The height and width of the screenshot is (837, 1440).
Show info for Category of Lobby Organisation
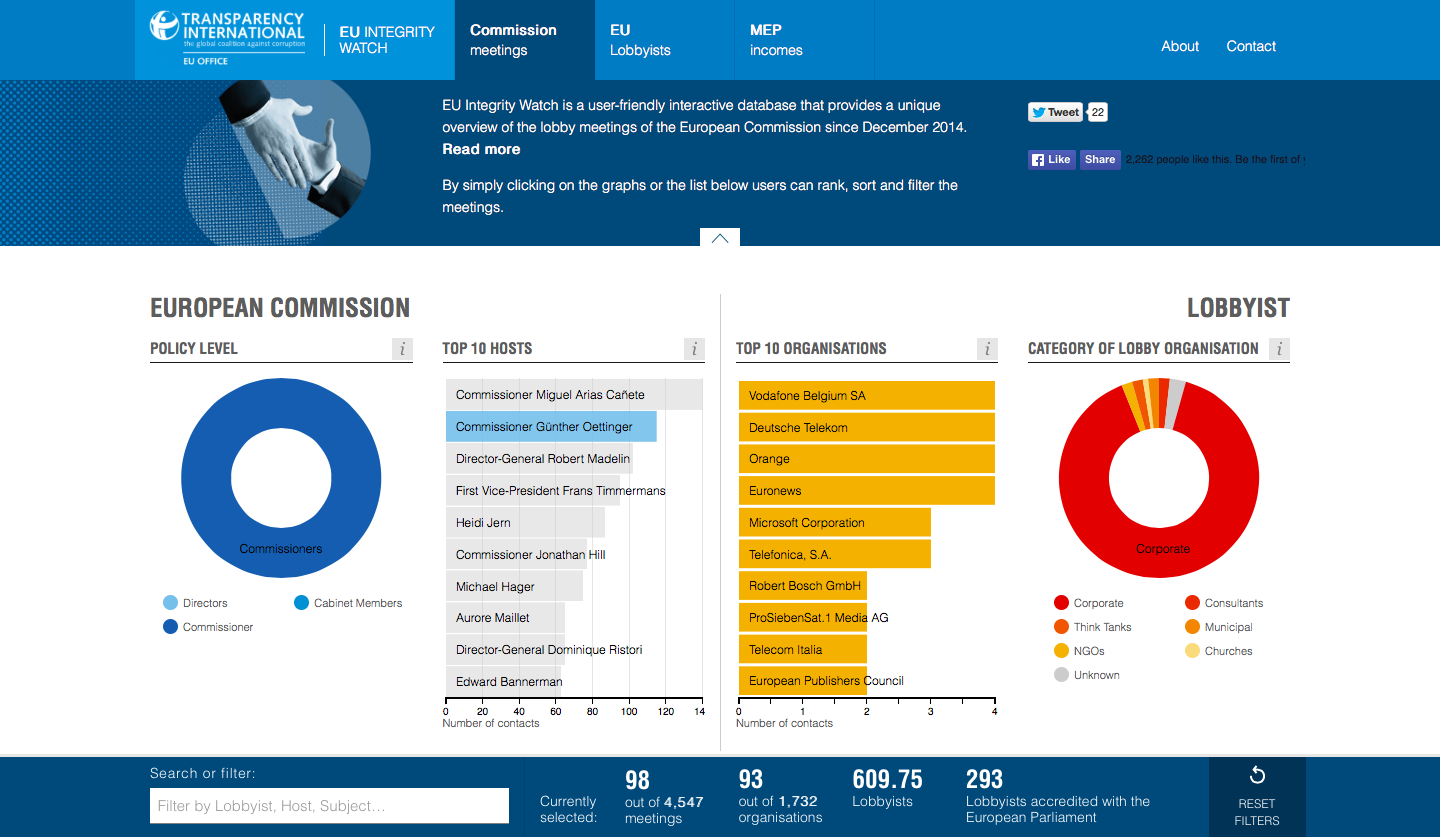click(1279, 349)
